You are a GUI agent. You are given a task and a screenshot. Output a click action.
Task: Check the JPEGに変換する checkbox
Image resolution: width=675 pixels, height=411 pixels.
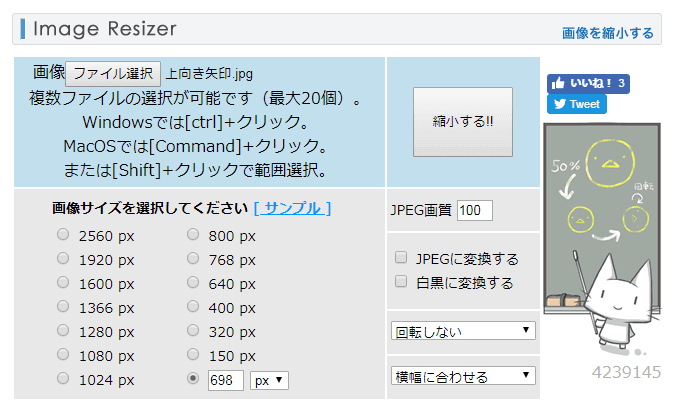tap(401, 258)
